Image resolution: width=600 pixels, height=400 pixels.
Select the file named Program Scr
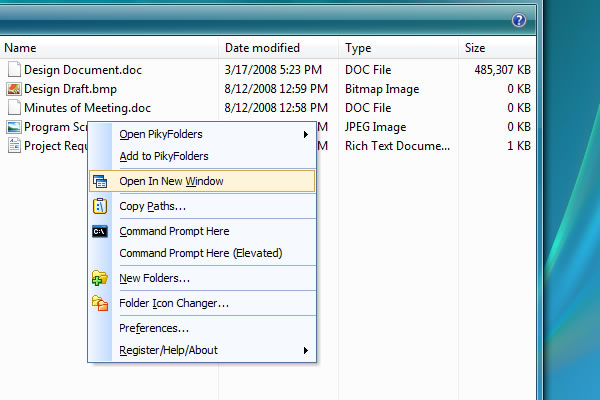click(55, 127)
